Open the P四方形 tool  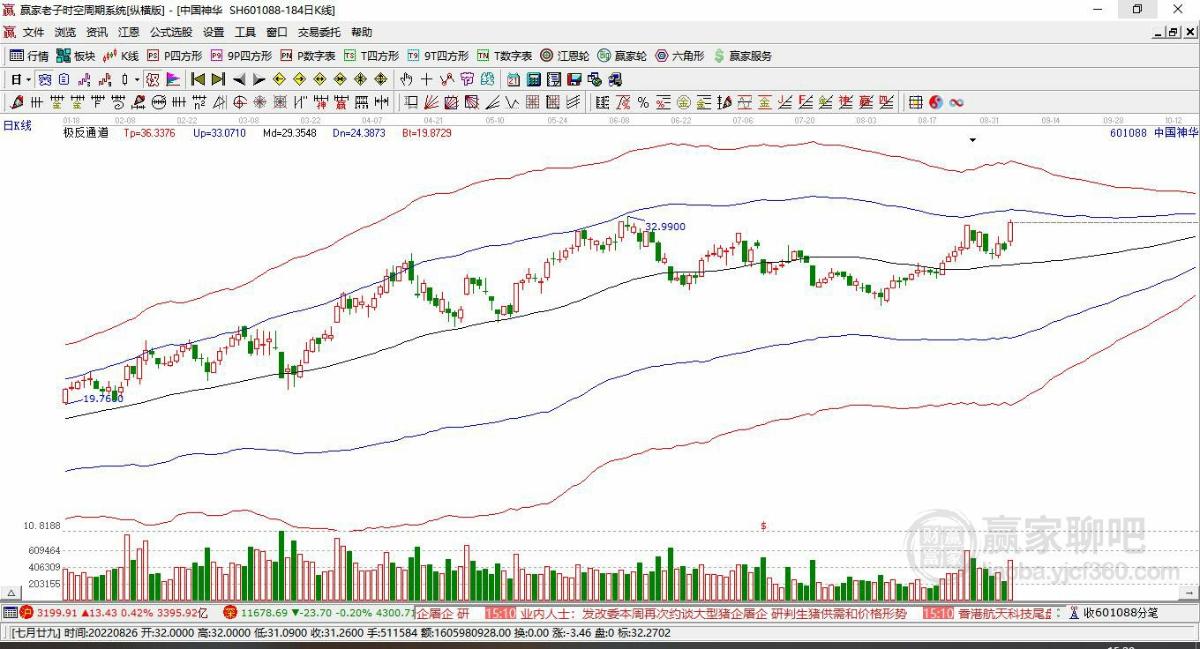coord(175,56)
